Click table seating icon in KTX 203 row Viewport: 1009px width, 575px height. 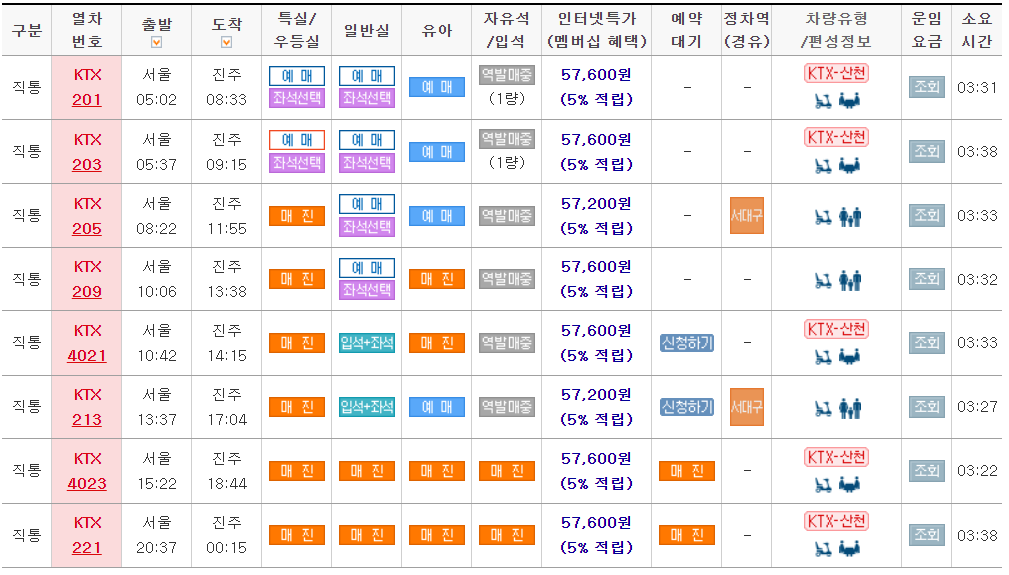tap(849, 165)
